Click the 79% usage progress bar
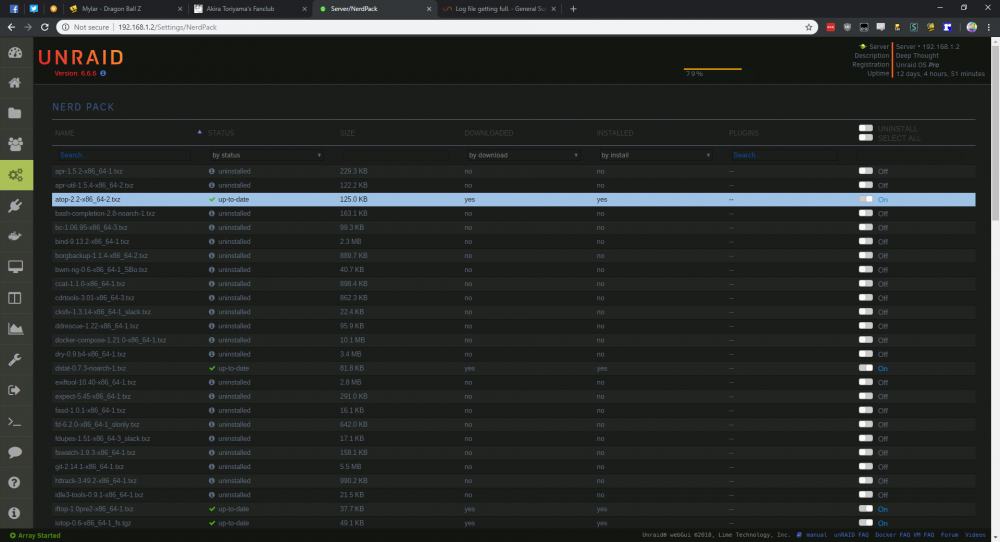This screenshot has width=1000, height=542. 712,69
